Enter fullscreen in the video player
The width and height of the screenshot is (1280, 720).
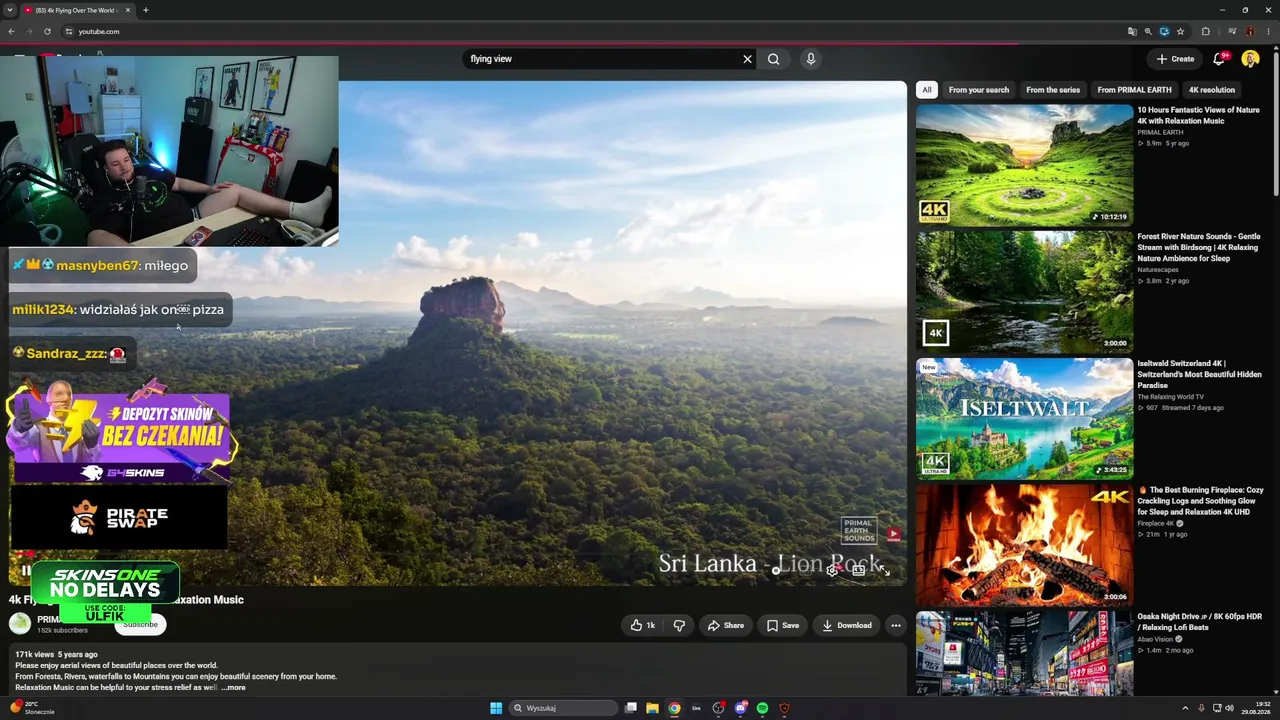point(885,570)
